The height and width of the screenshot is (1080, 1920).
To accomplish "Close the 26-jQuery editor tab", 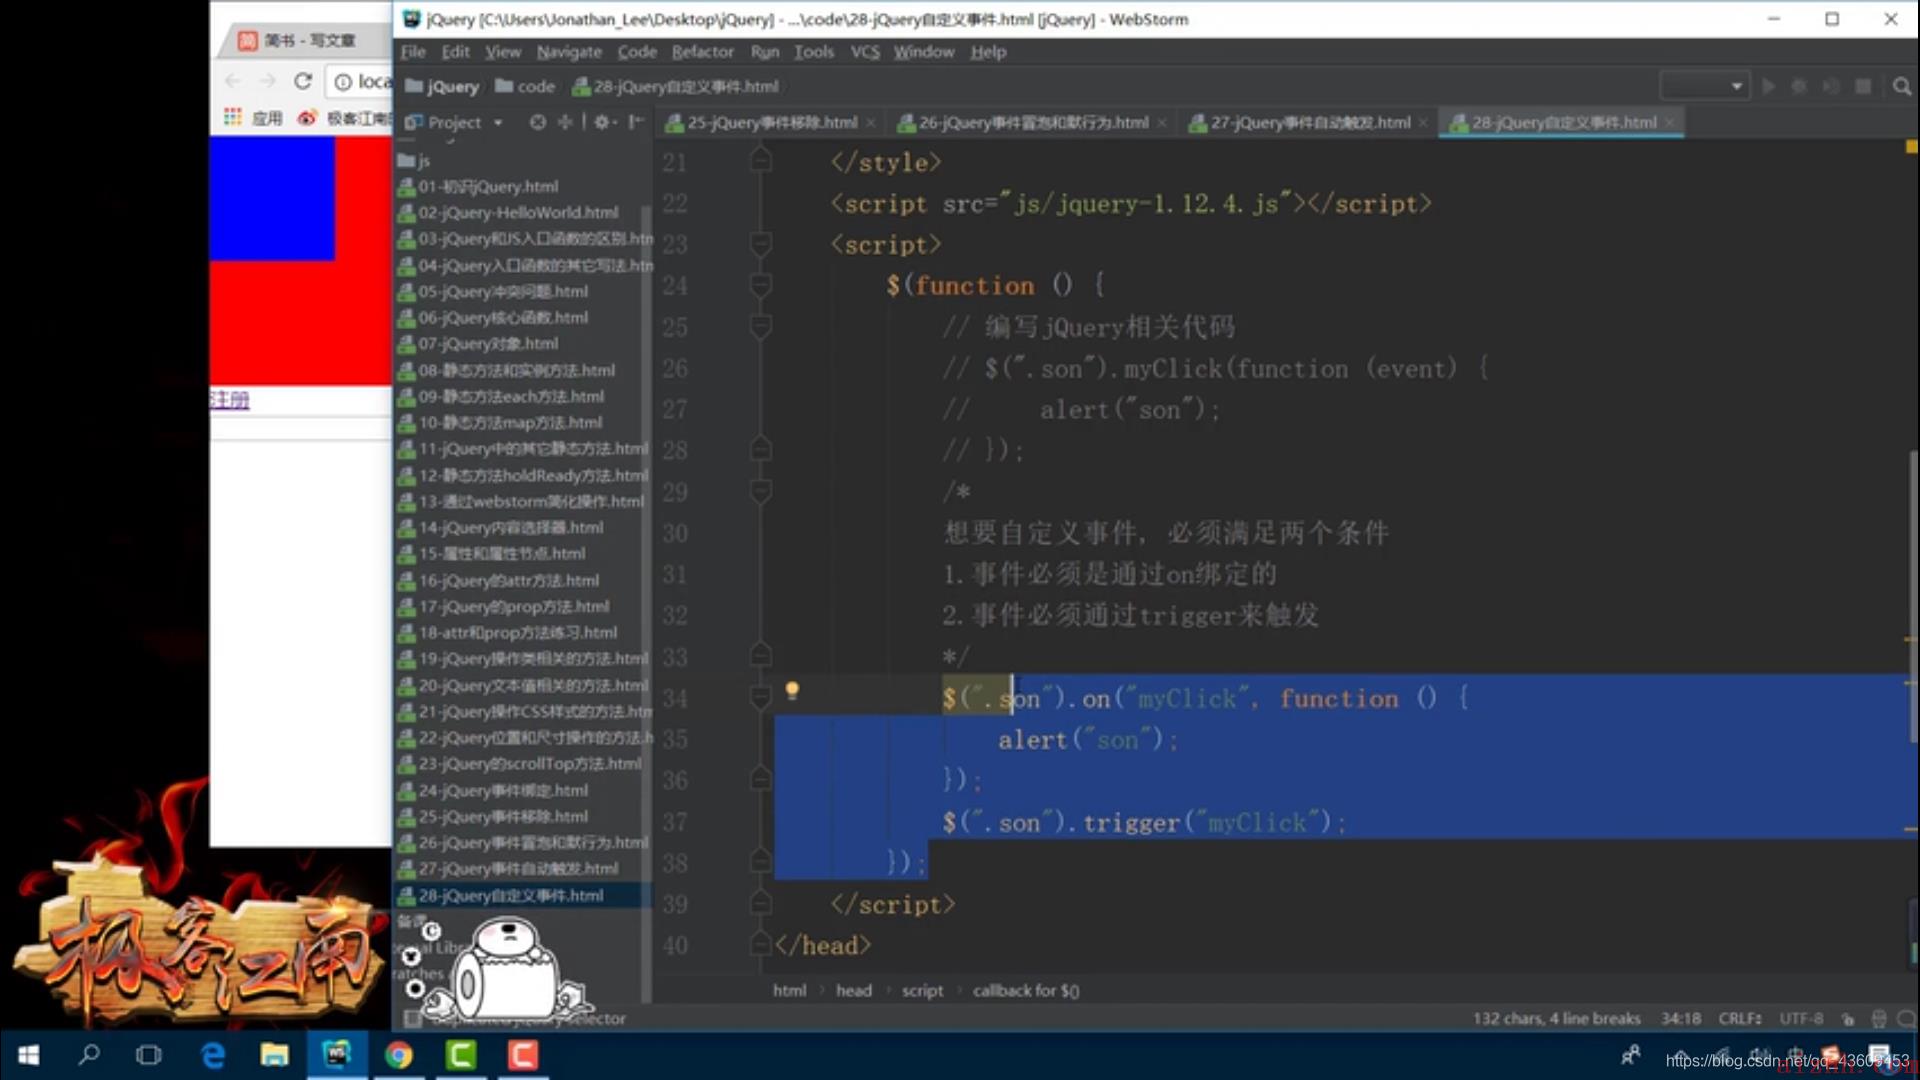I will click(x=1162, y=123).
